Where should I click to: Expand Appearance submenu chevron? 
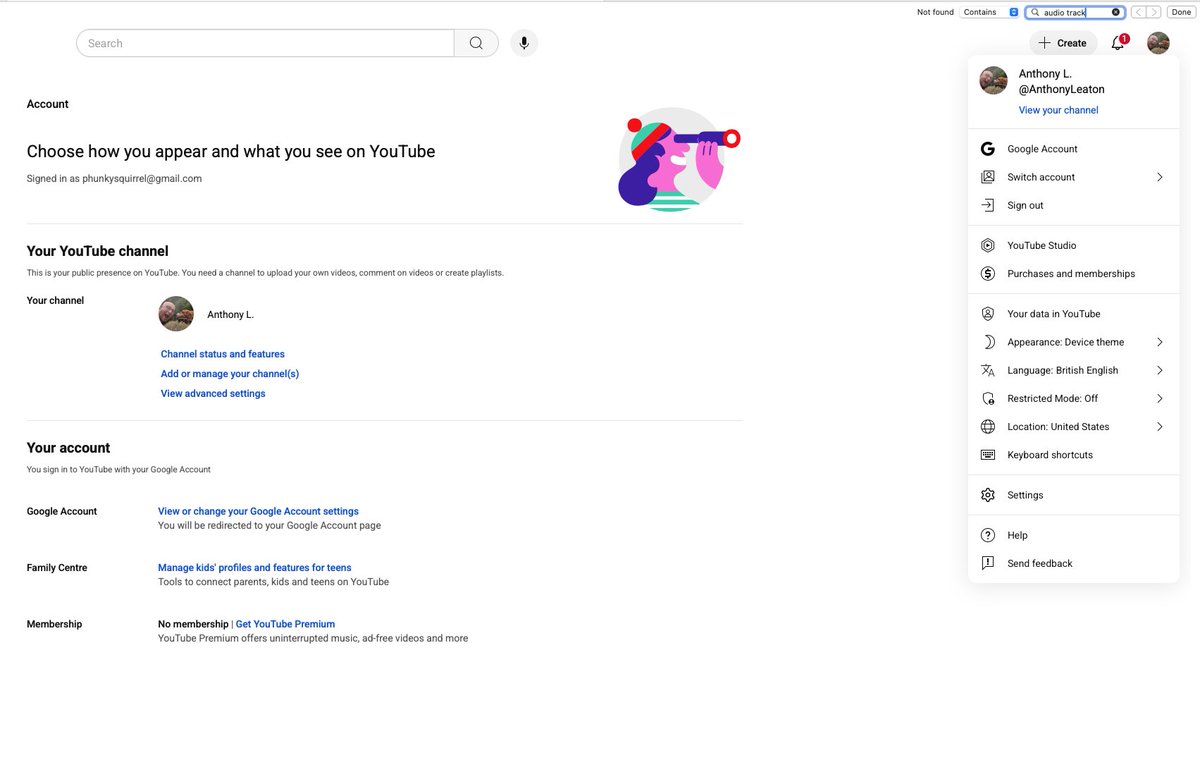click(x=1160, y=342)
